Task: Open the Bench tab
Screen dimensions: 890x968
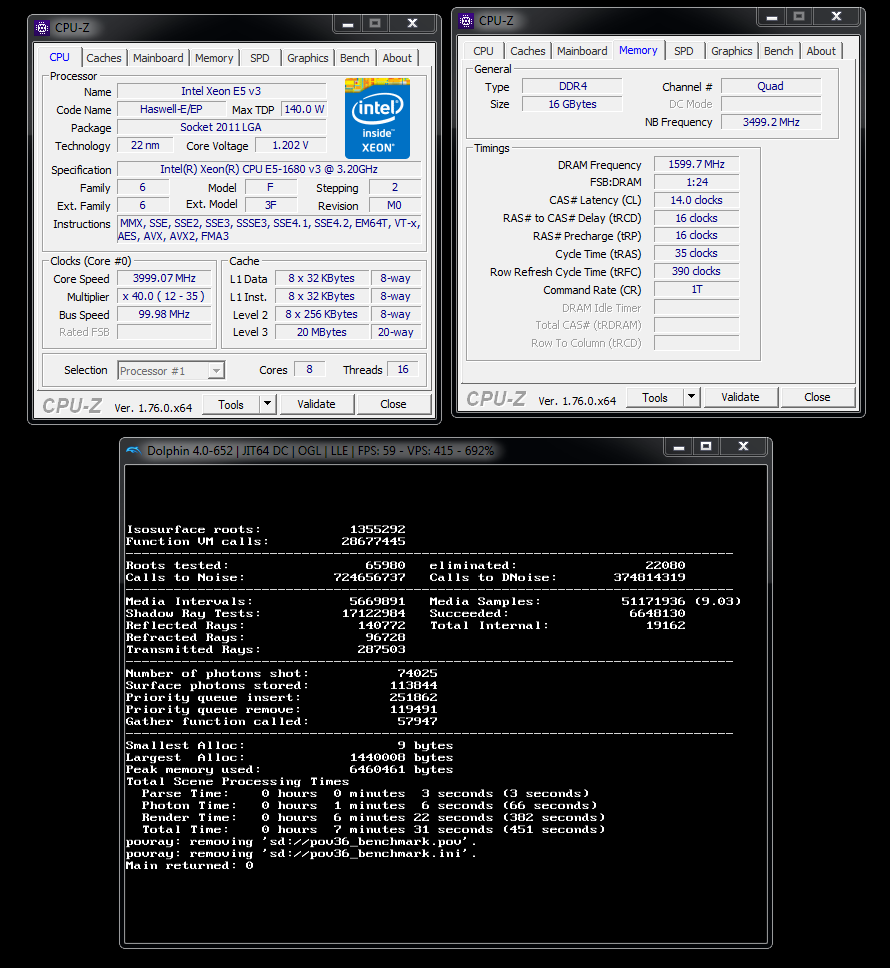Action: 354,57
